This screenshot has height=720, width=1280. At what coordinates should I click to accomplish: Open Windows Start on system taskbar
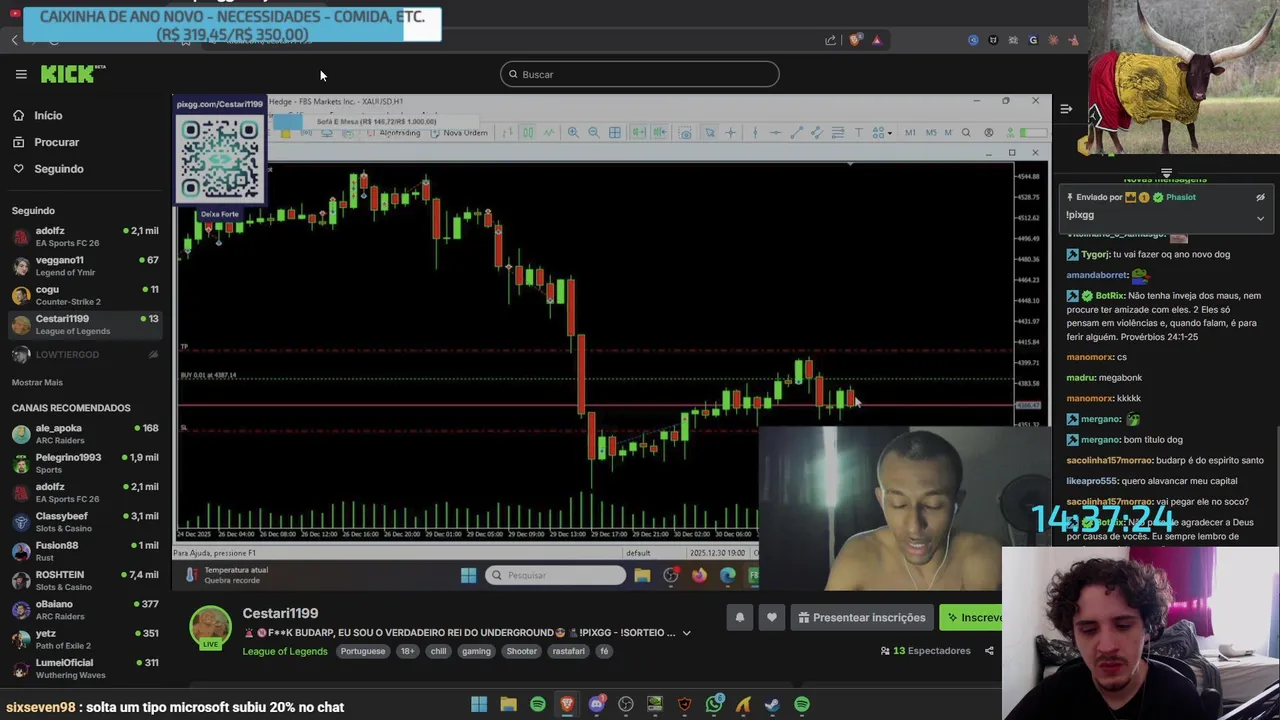479,705
